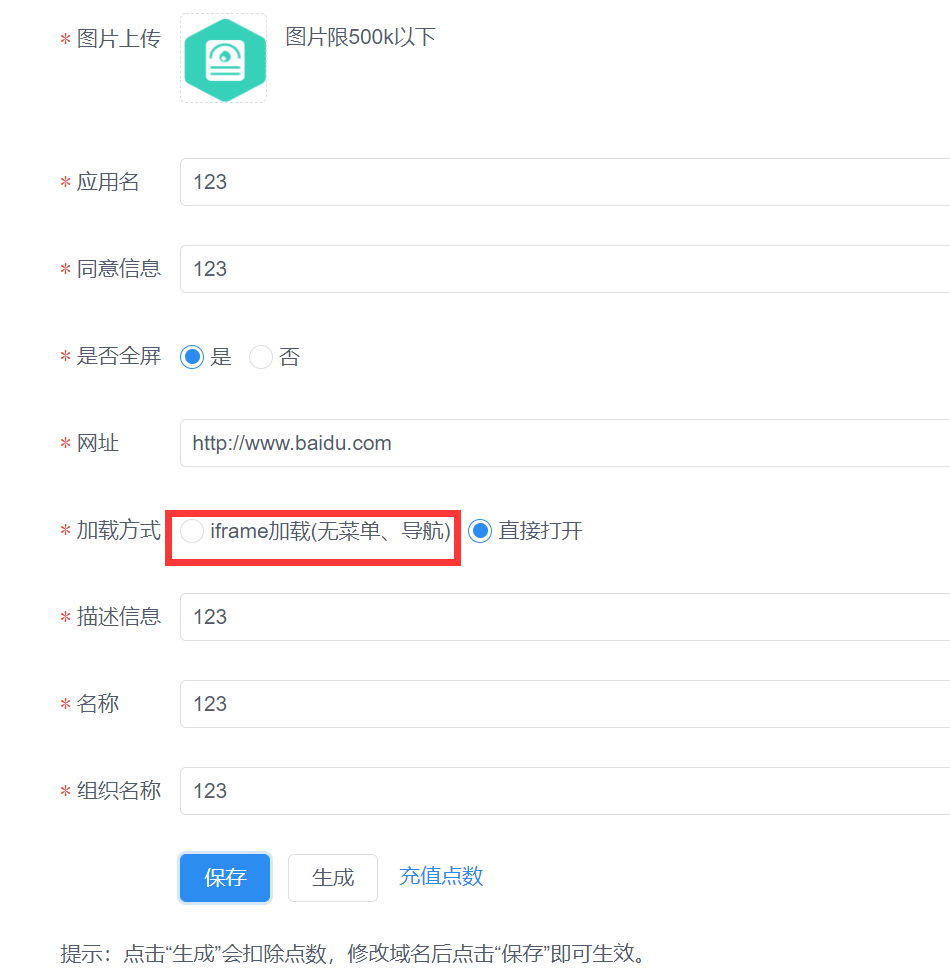The width and height of the screenshot is (950, 973).
Task: Click the 是否全屏 field label
Action: click(x=118, y=357)
